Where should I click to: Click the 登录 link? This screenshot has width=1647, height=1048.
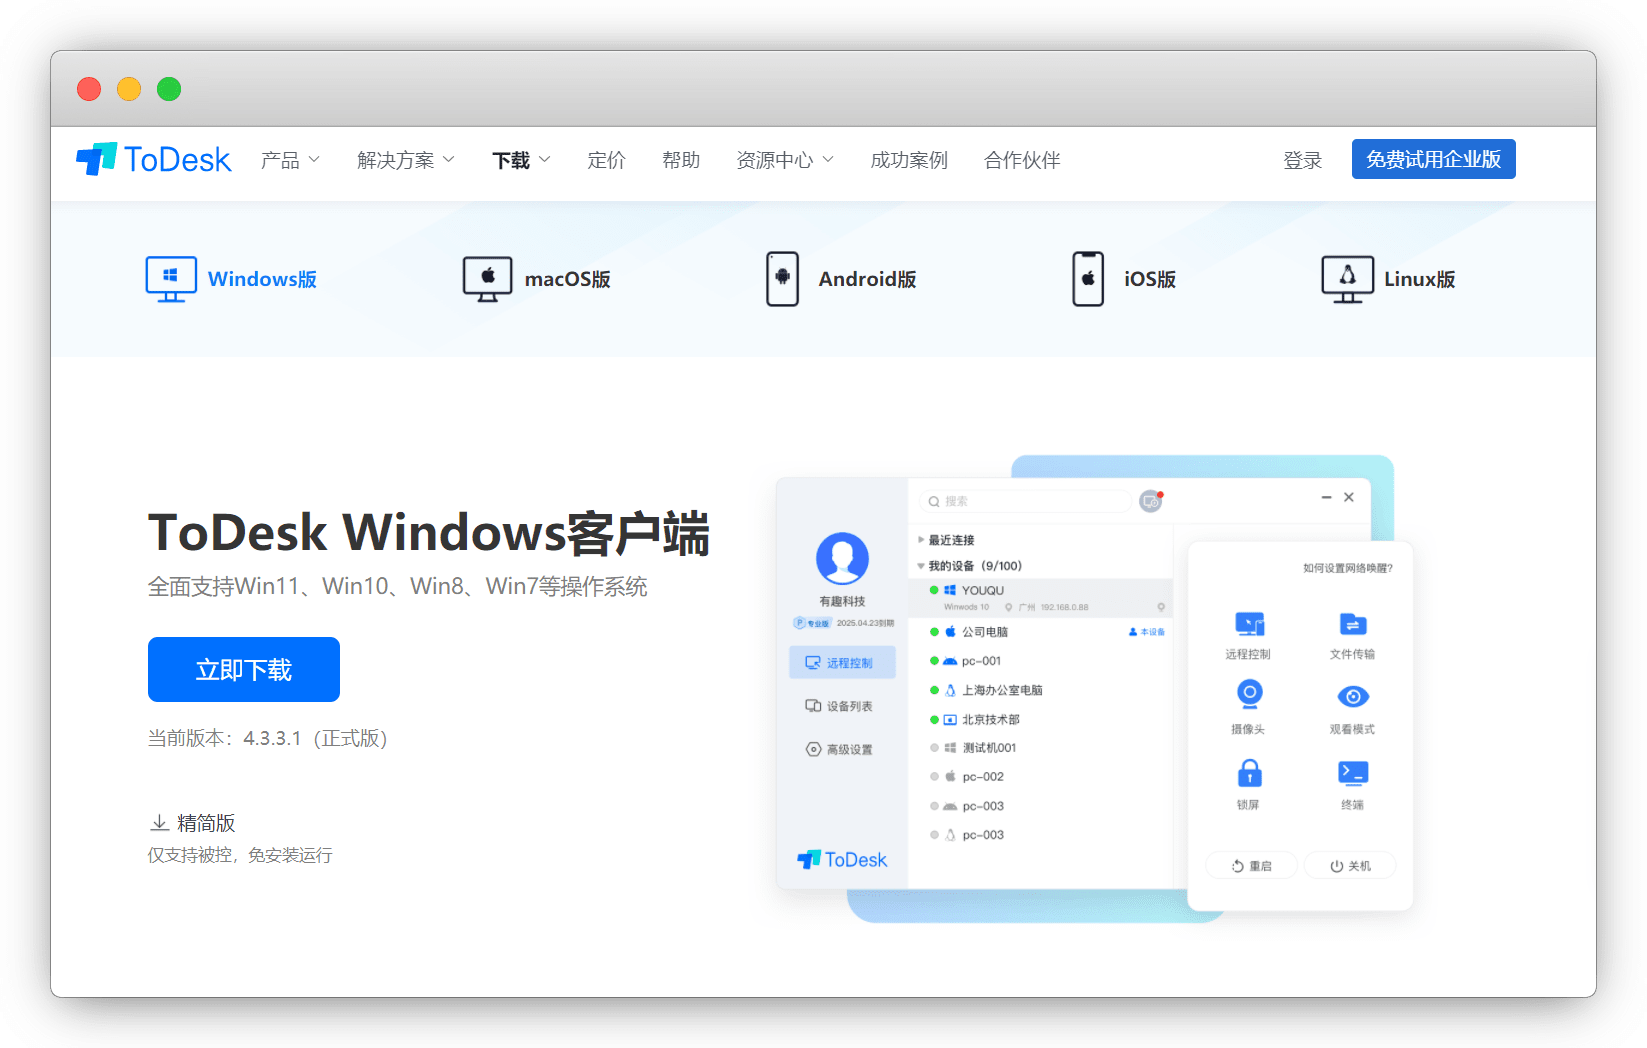(x=1302, y=160)
